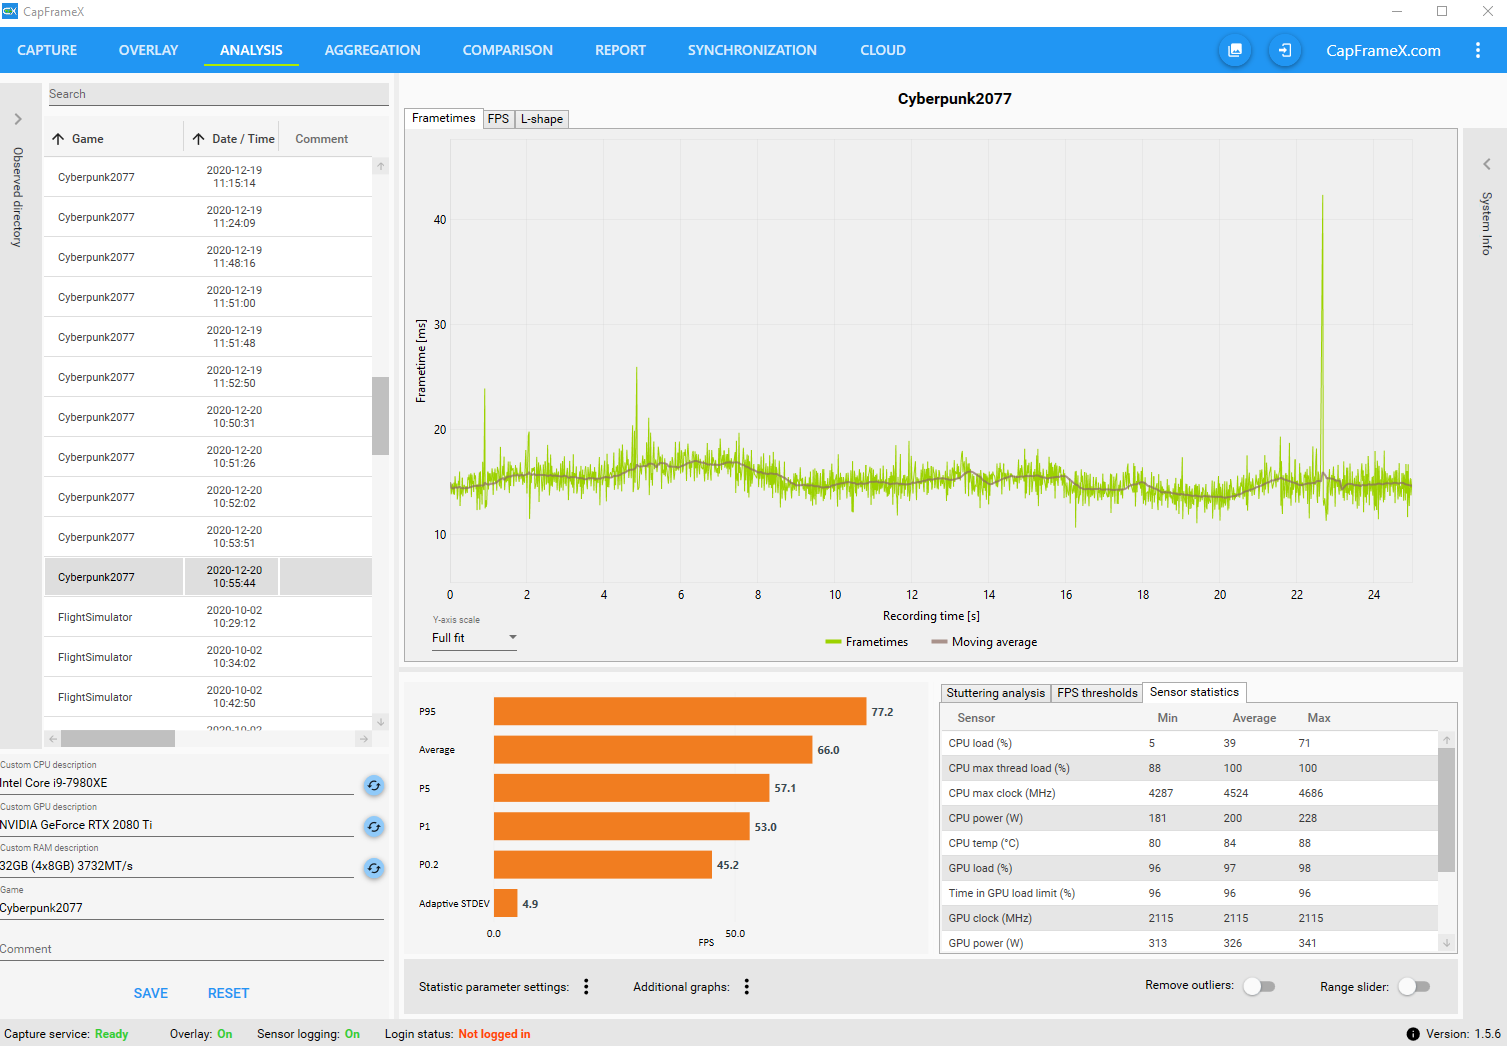The width and height of the screenshot is (1507, 1046).
Task: Select FlightSimulator record from 2020-10-02 10:29:12
Action: 208,617
